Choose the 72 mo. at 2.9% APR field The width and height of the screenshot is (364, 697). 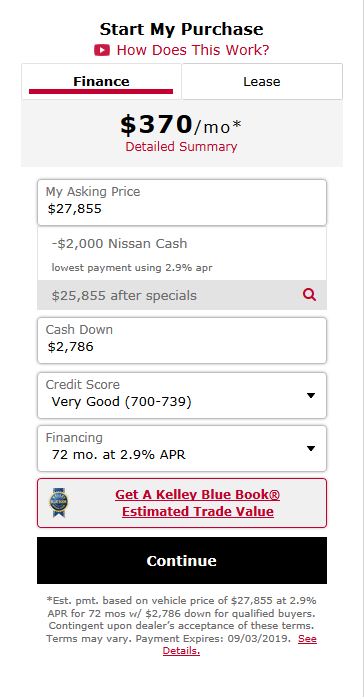182,449
